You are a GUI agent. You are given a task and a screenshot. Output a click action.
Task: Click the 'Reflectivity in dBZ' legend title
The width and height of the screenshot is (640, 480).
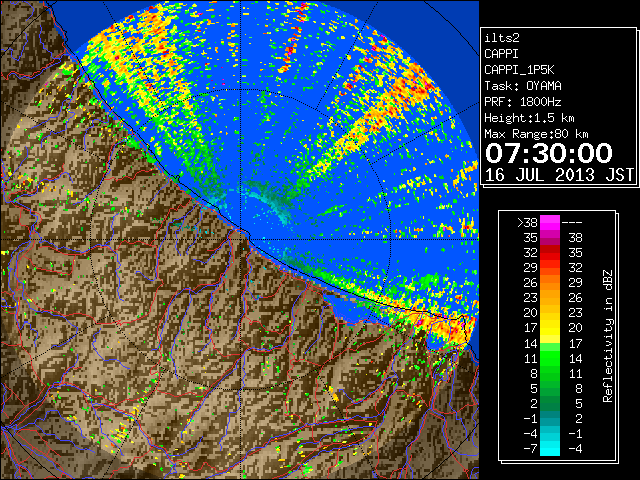[x=608, y=336]
